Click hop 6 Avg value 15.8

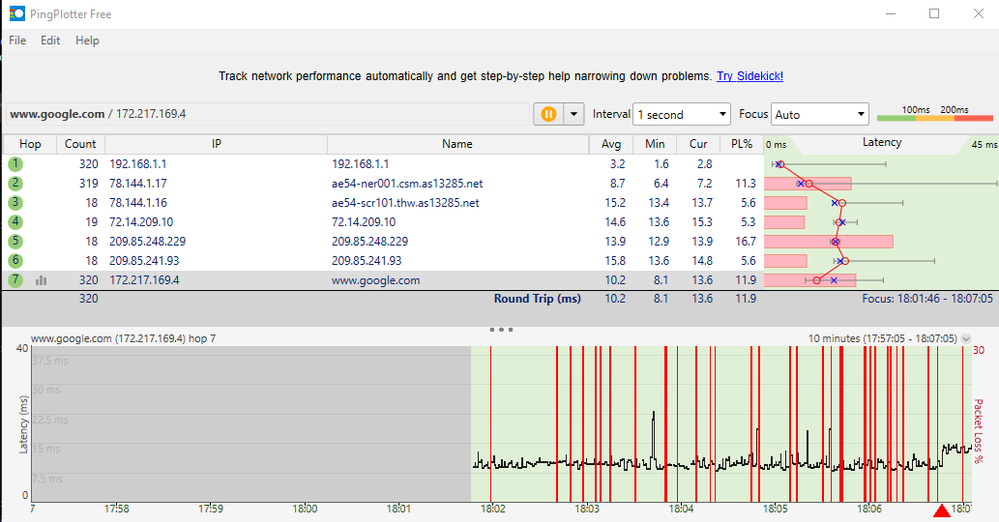615,261
